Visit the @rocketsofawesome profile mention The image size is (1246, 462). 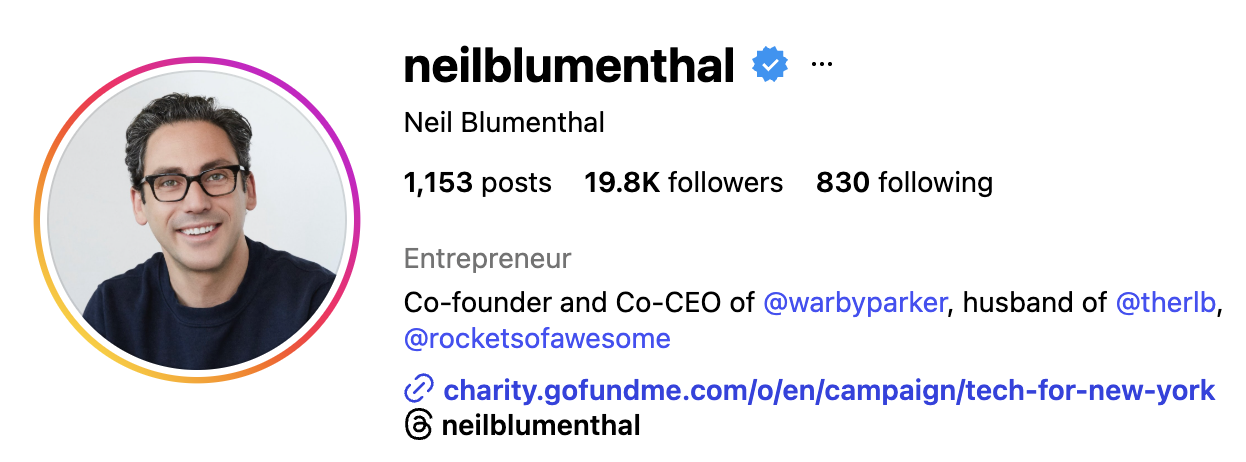[537, 339]
